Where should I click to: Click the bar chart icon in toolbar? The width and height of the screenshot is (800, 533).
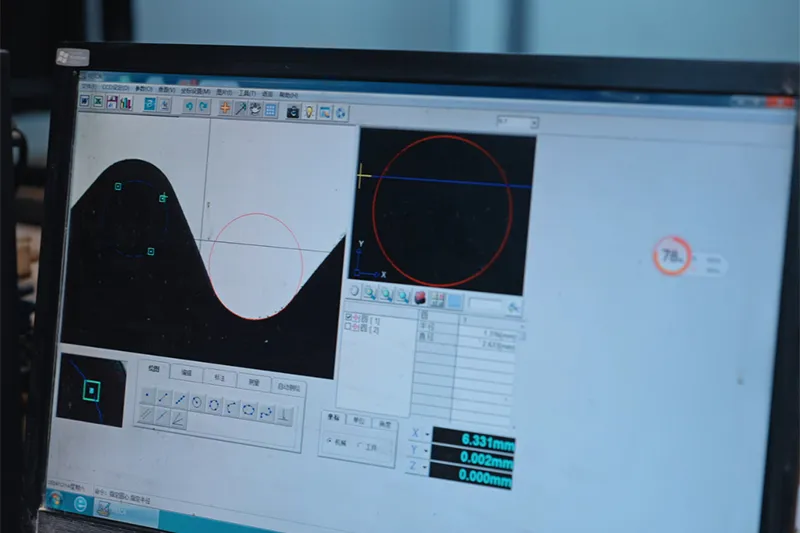pos(126,103)
